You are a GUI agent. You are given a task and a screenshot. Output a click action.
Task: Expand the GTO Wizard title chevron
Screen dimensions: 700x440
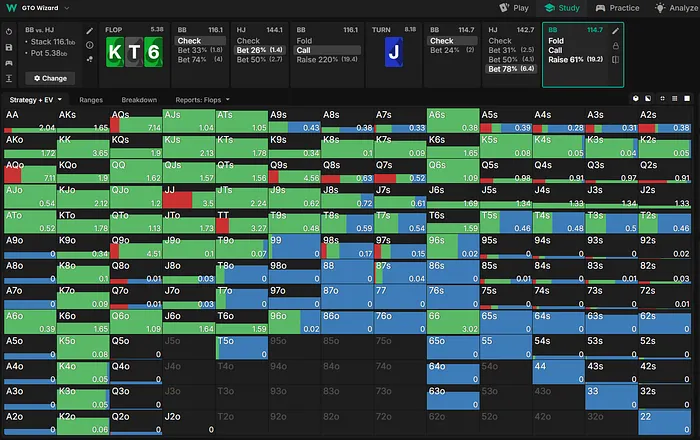[x=64, y=8]
